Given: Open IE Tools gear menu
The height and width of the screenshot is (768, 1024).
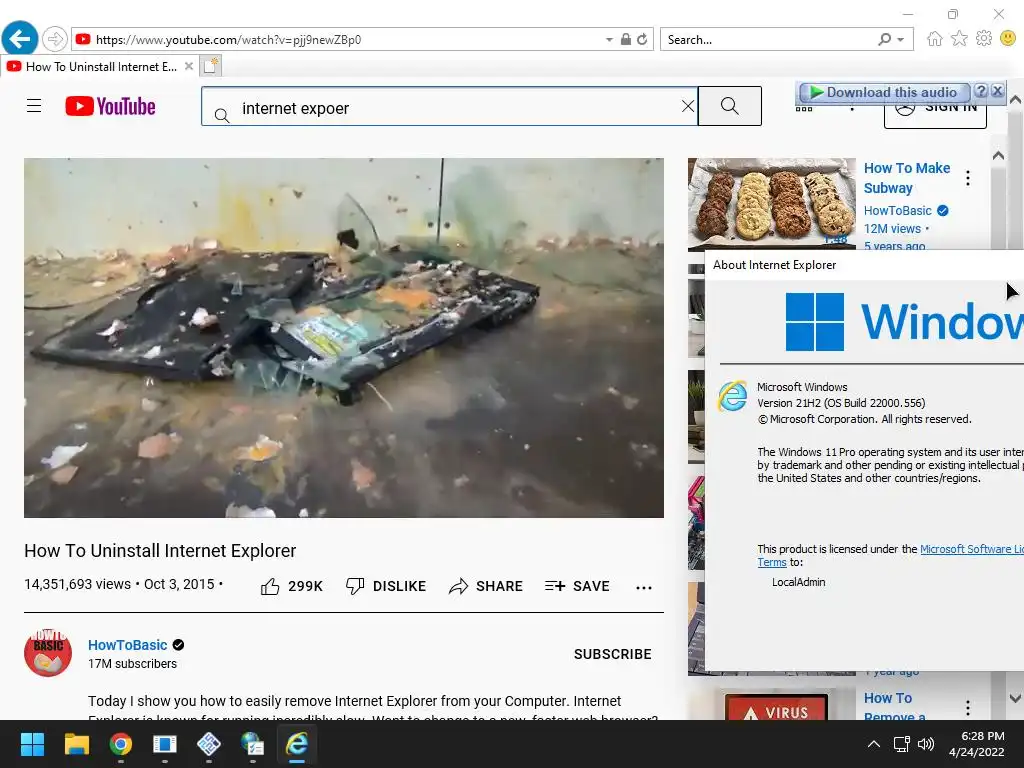Looking at the screenshot, I should 984,39.
